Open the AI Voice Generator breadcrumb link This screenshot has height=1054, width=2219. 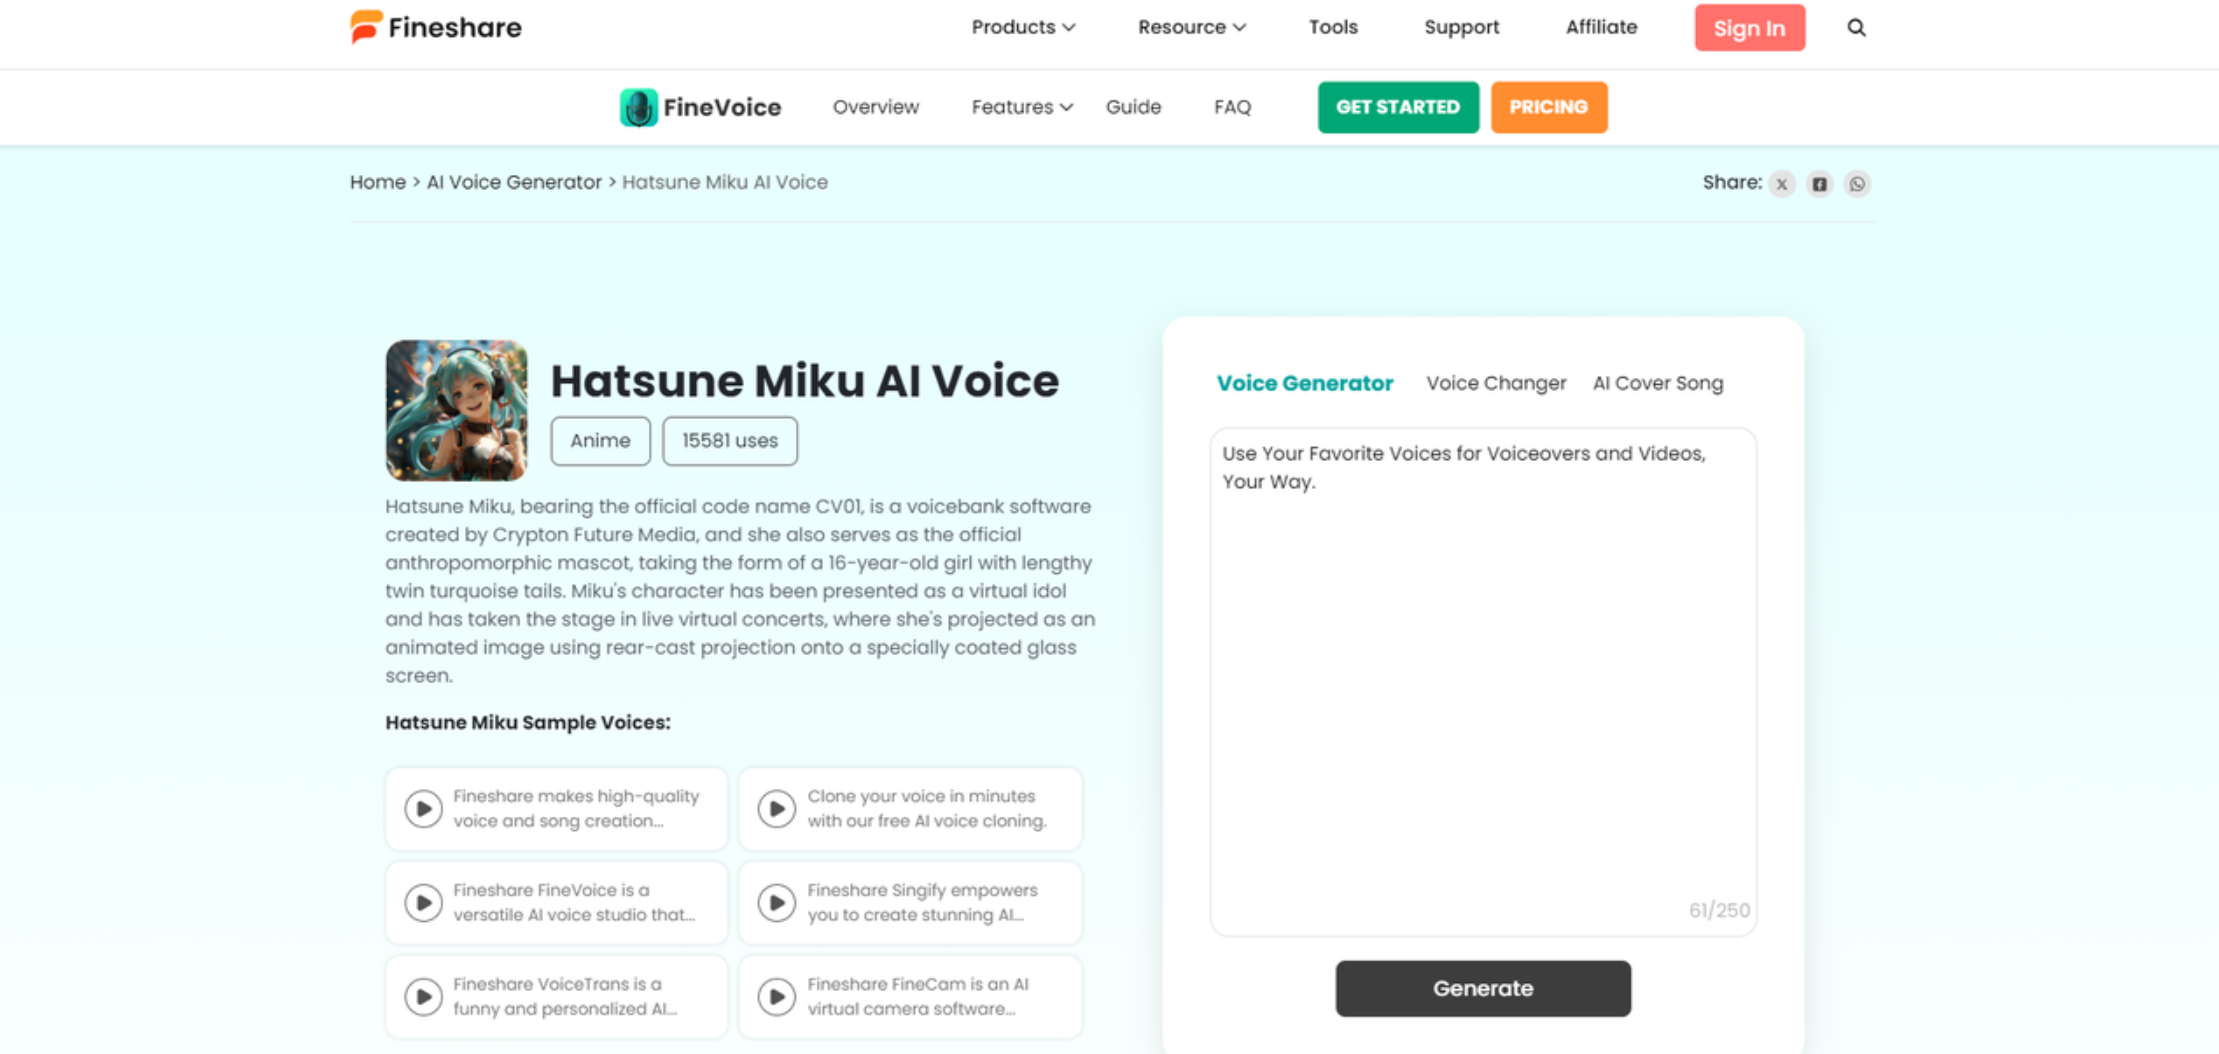point(514,182)
